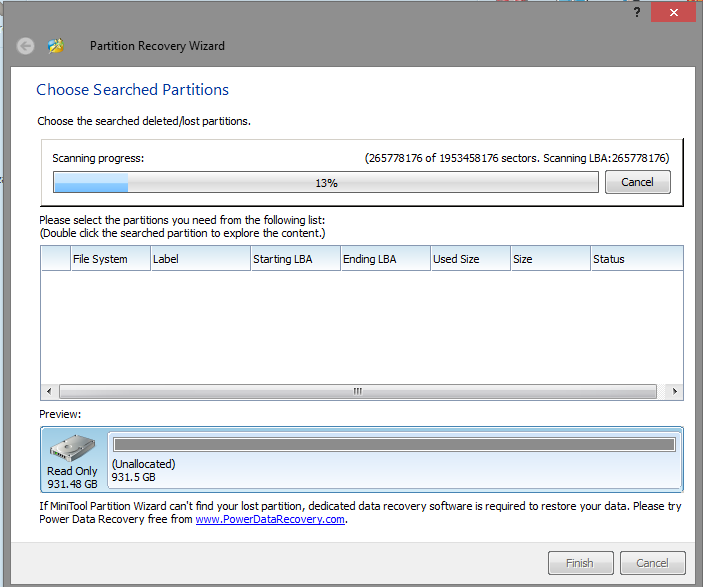Click the 'Choose Searched Partitions' heading
The image size is (703, 587).
133,90
